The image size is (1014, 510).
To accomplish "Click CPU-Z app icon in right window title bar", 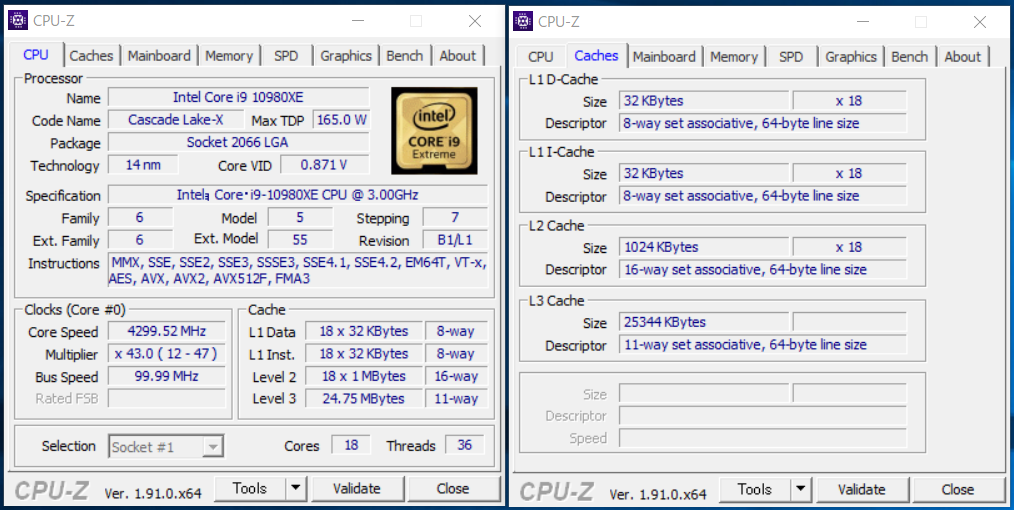I will [x=523, y=21].
